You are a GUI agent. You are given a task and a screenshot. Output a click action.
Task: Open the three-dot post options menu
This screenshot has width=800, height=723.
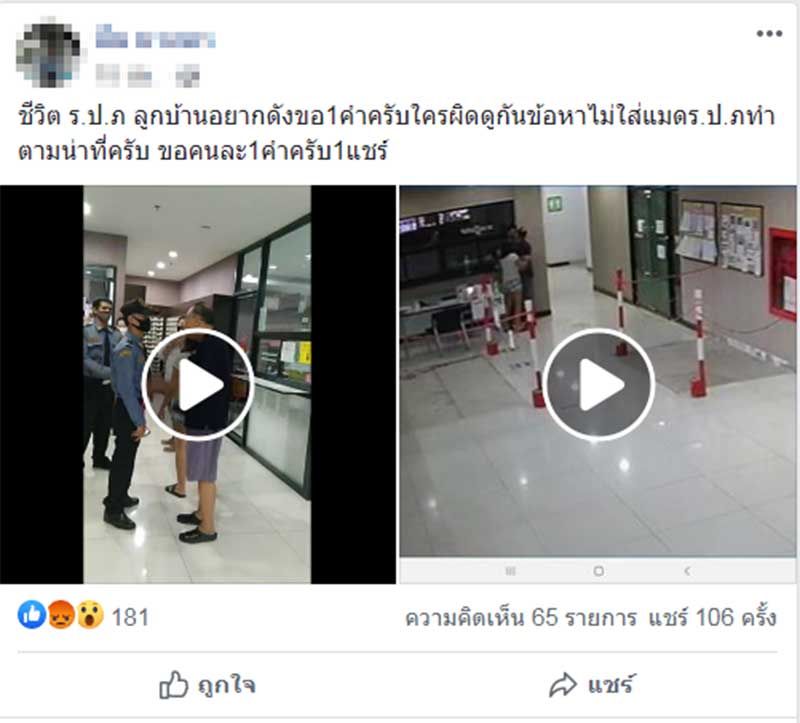769,34
